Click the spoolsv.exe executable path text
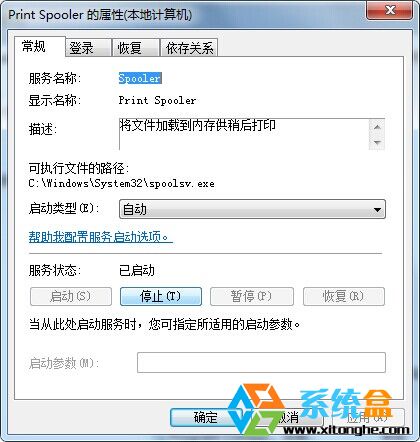The height and width of the screenshot is (442, 420). pyautogui.click(x=121, y=184)
